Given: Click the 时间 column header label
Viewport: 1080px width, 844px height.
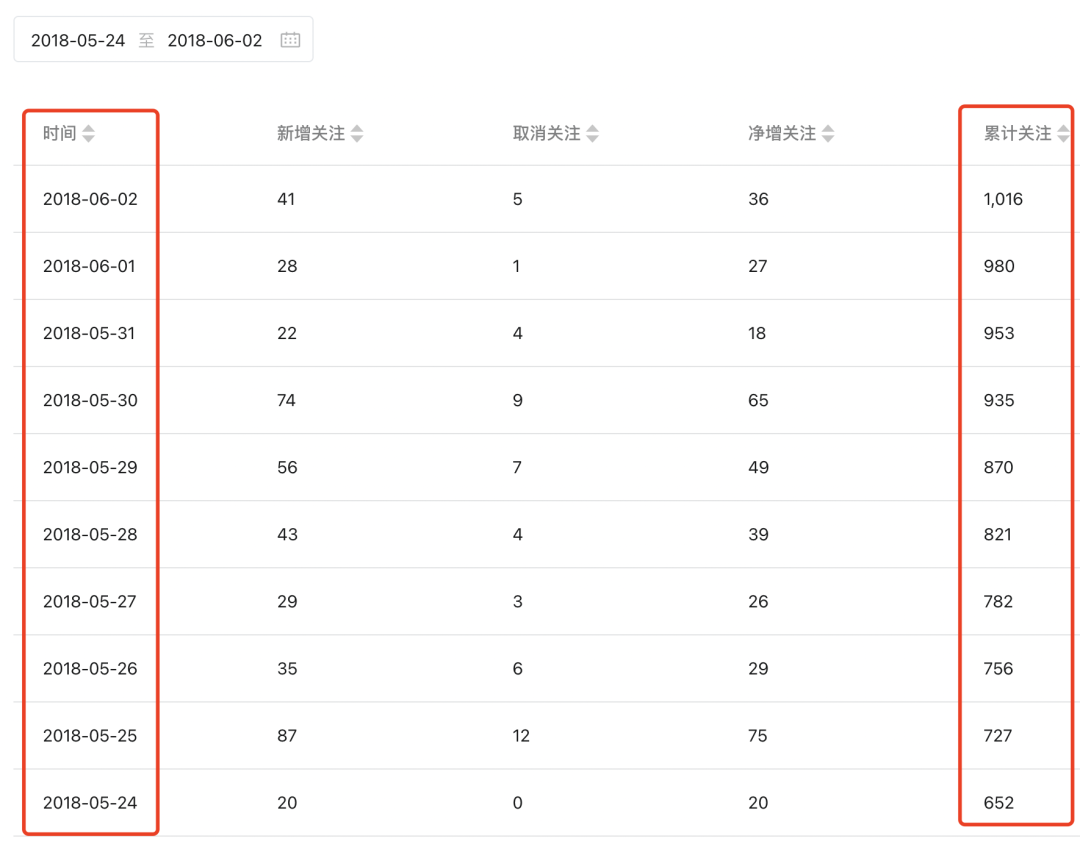Looking at the screenshot, I should click(x=59, y=134).
